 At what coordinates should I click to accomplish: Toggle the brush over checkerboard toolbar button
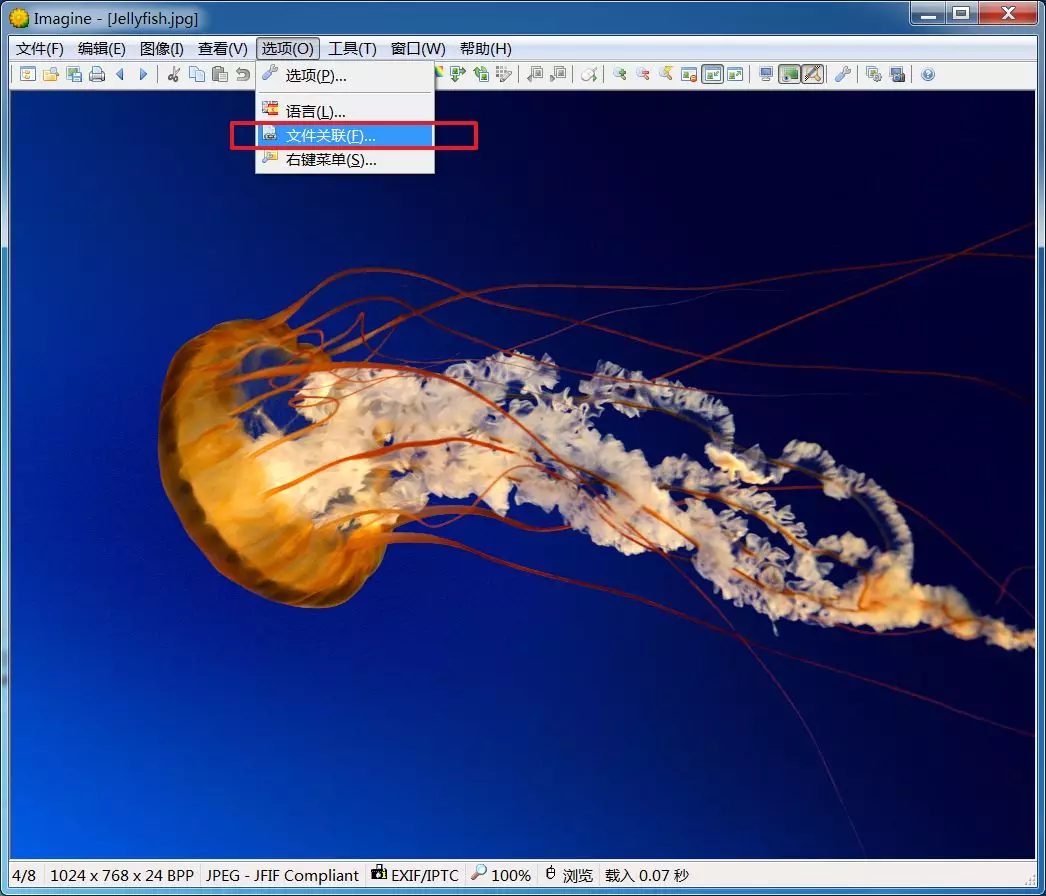(813, 74)
